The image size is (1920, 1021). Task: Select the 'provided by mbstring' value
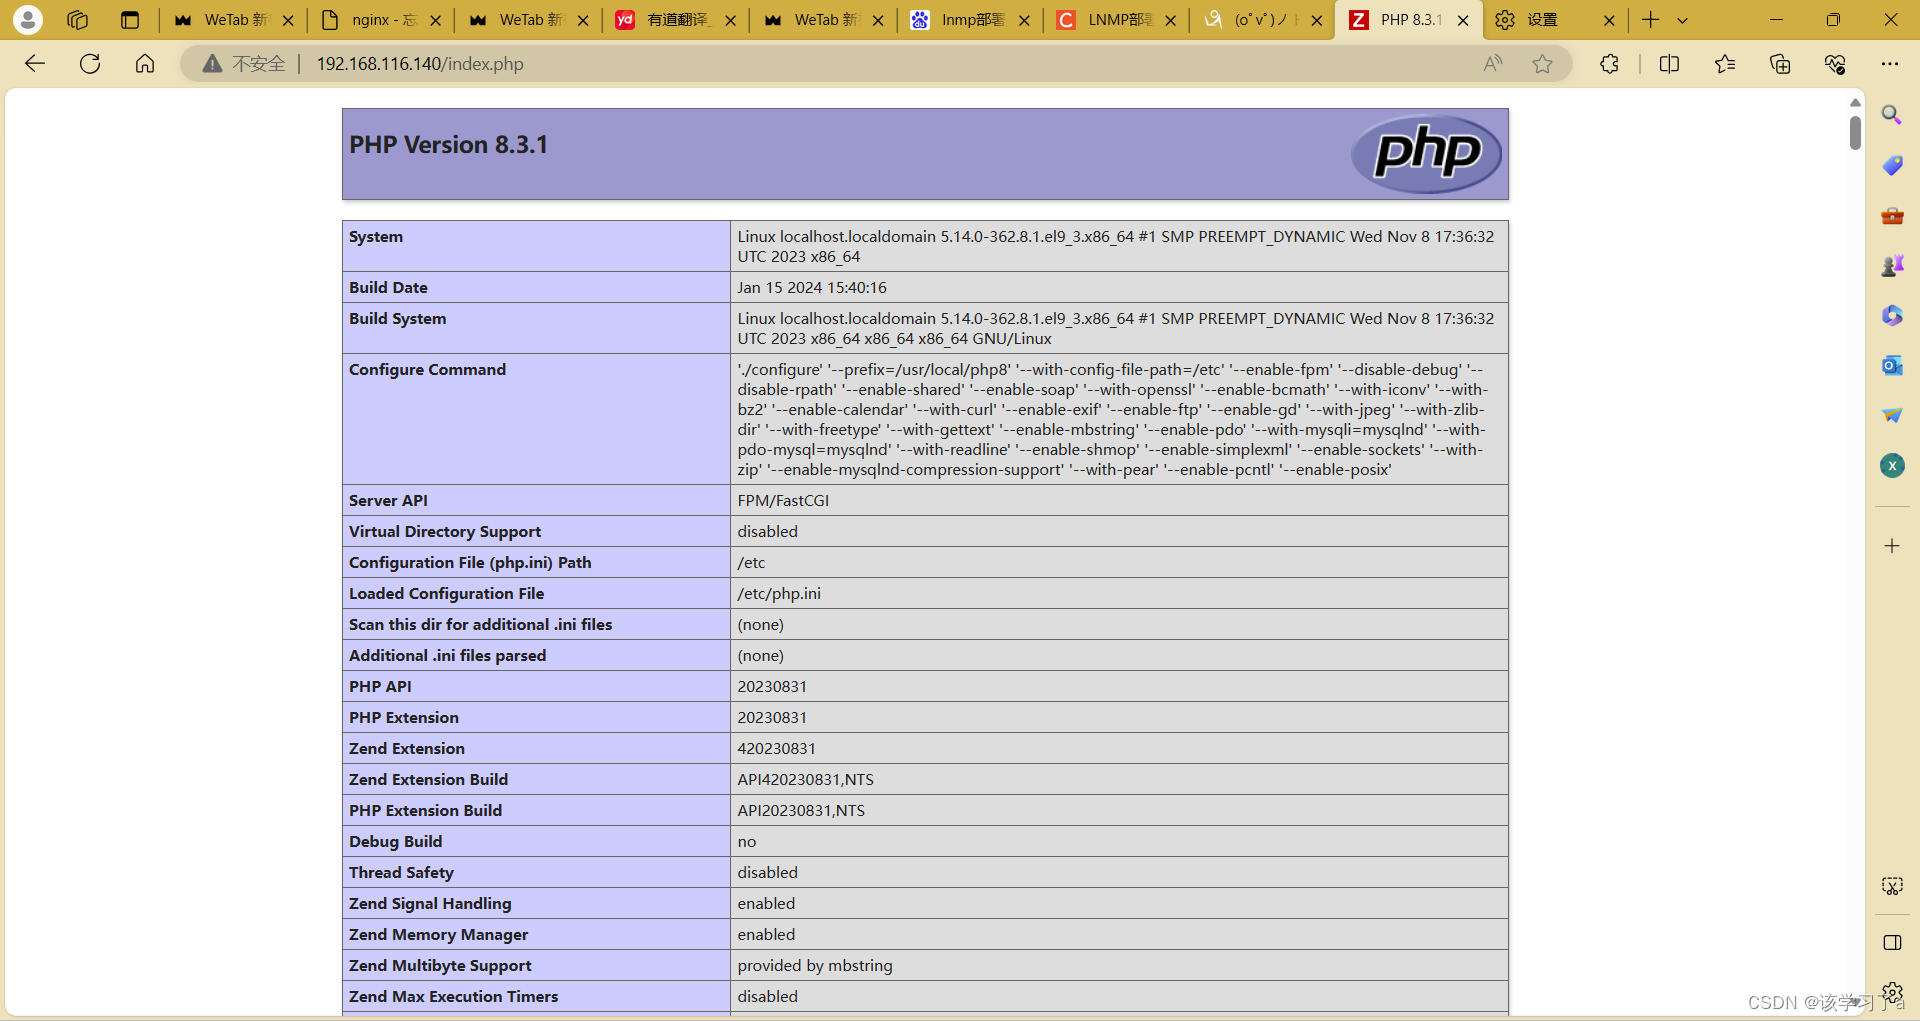click(x=815, y=965)
